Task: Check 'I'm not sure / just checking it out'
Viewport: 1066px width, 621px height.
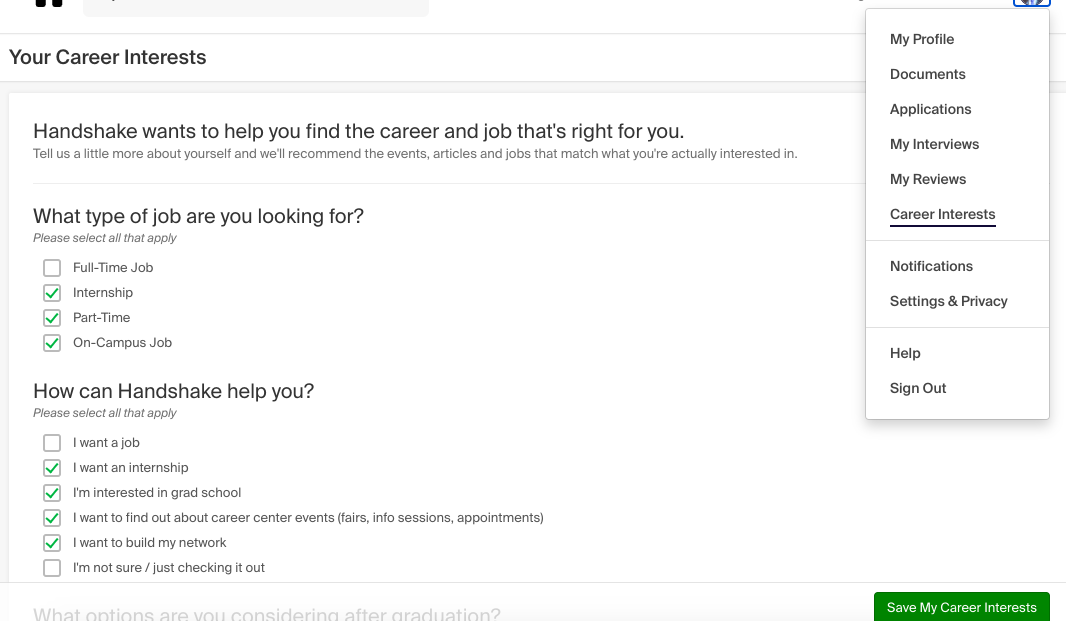Action: 52,568
